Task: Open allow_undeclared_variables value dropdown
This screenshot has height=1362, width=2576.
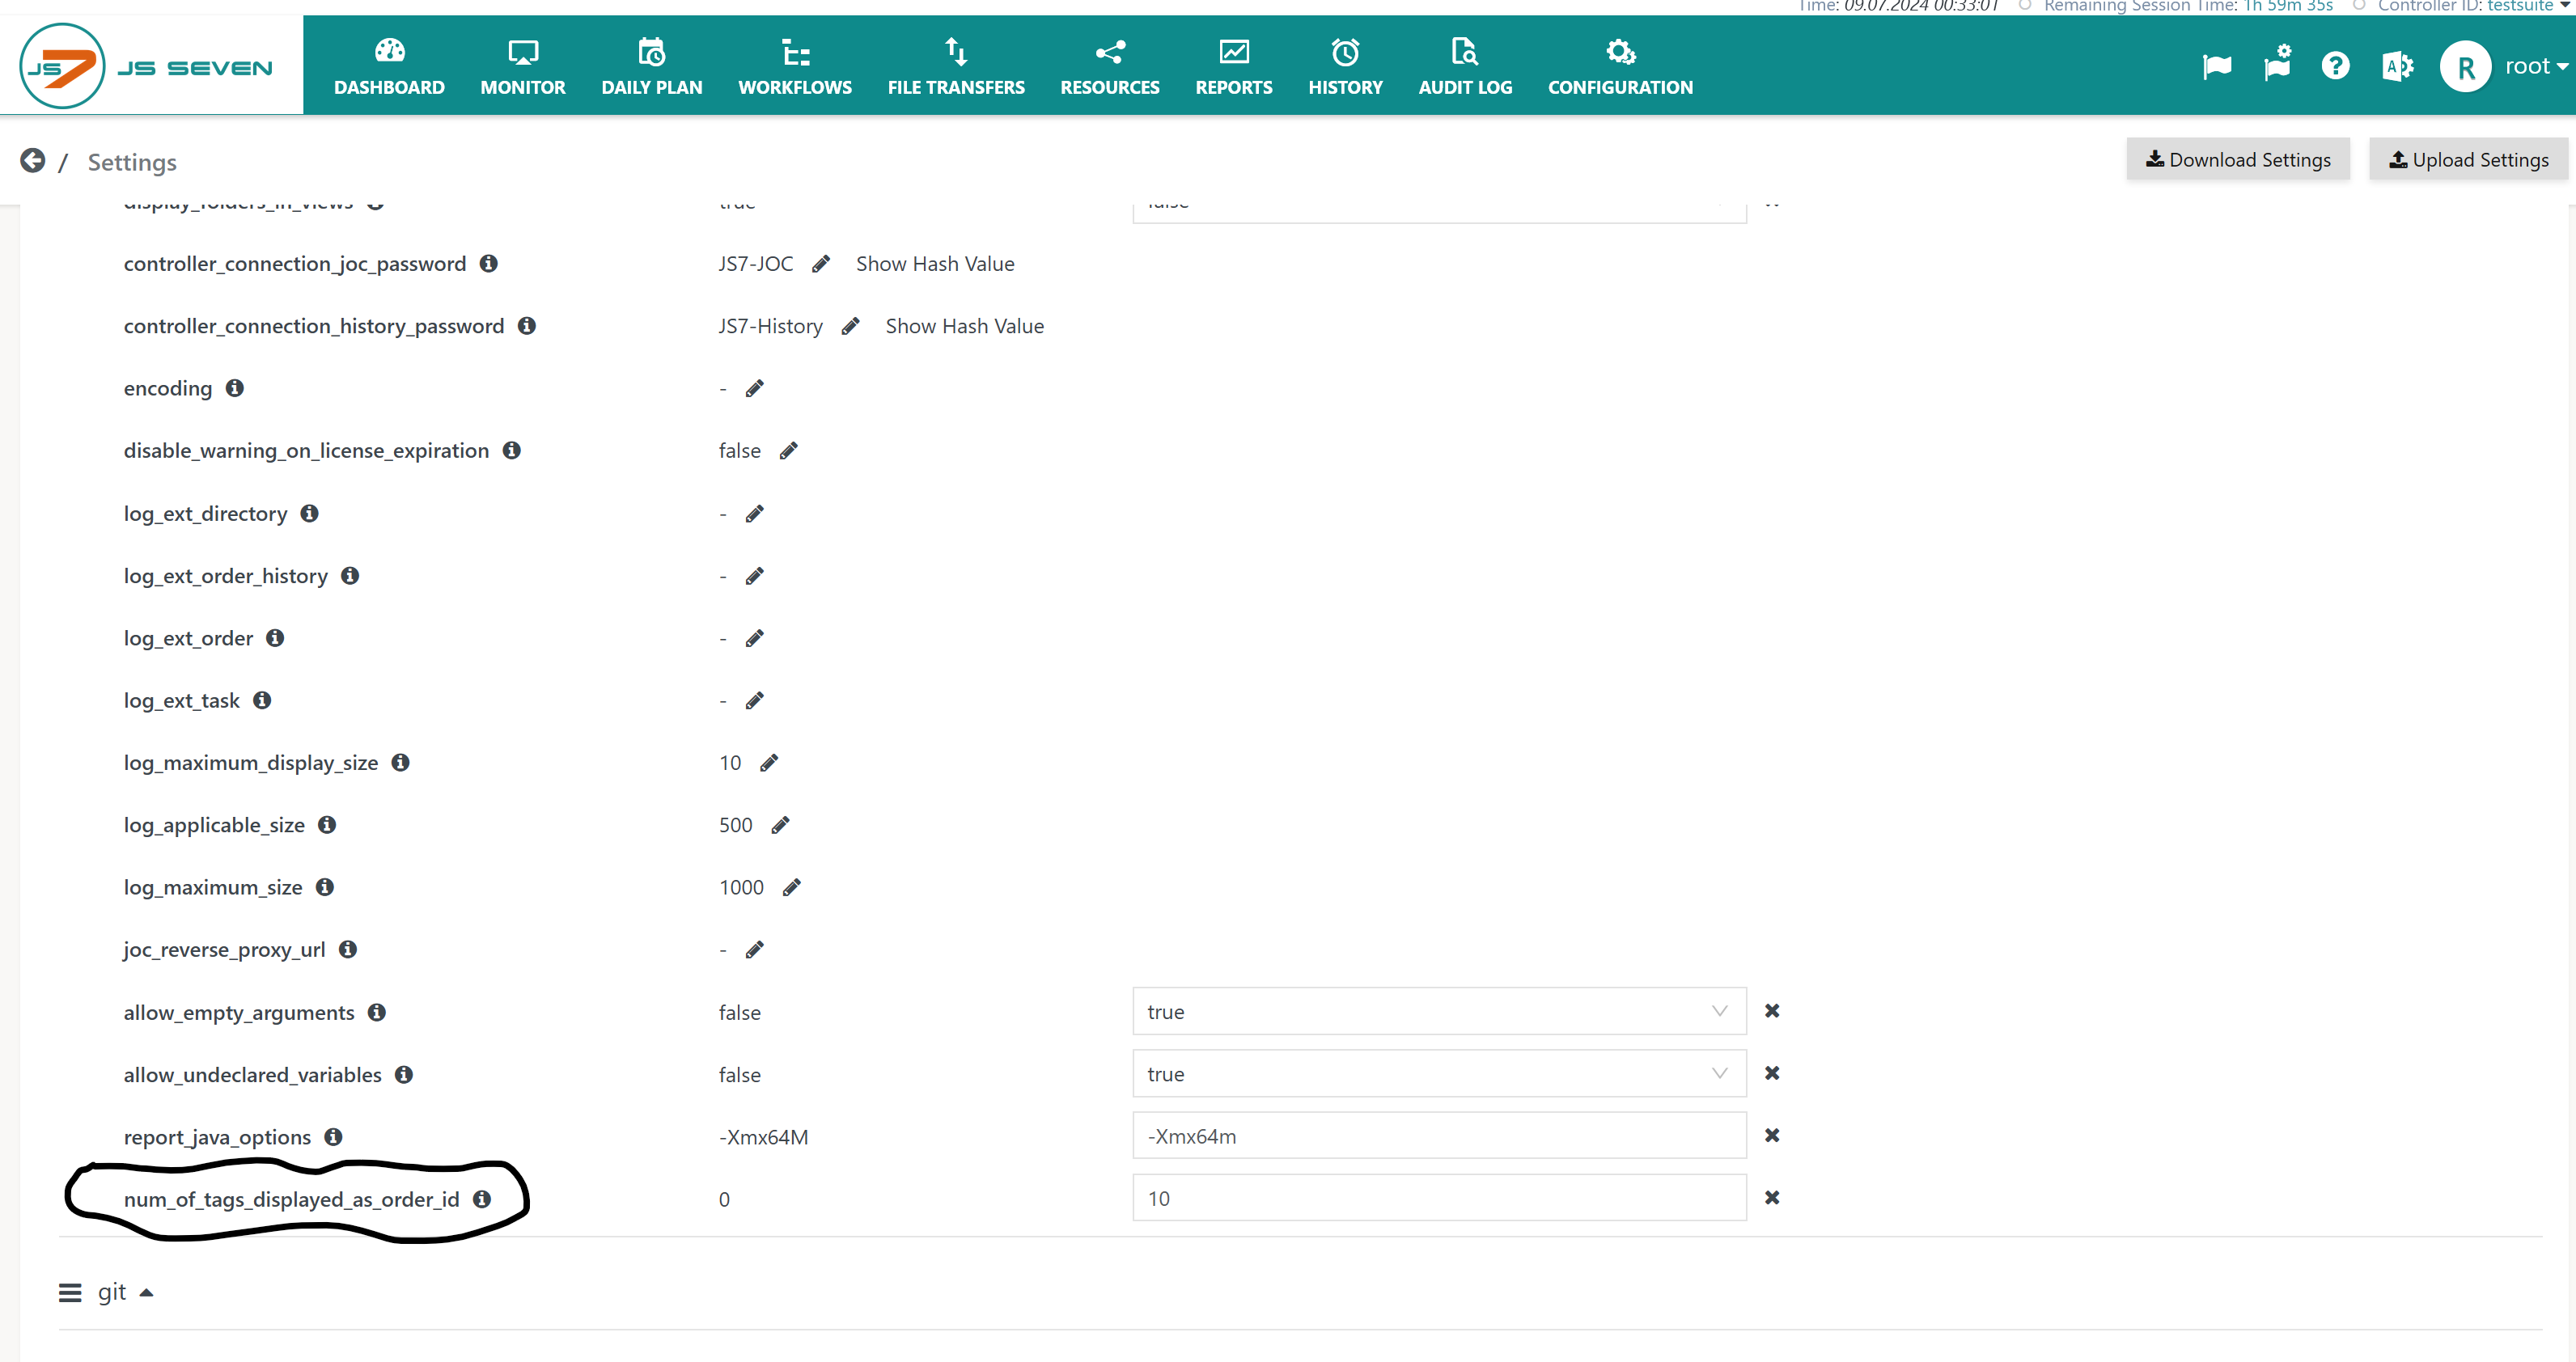Action: click(x=1438, y=1073)
